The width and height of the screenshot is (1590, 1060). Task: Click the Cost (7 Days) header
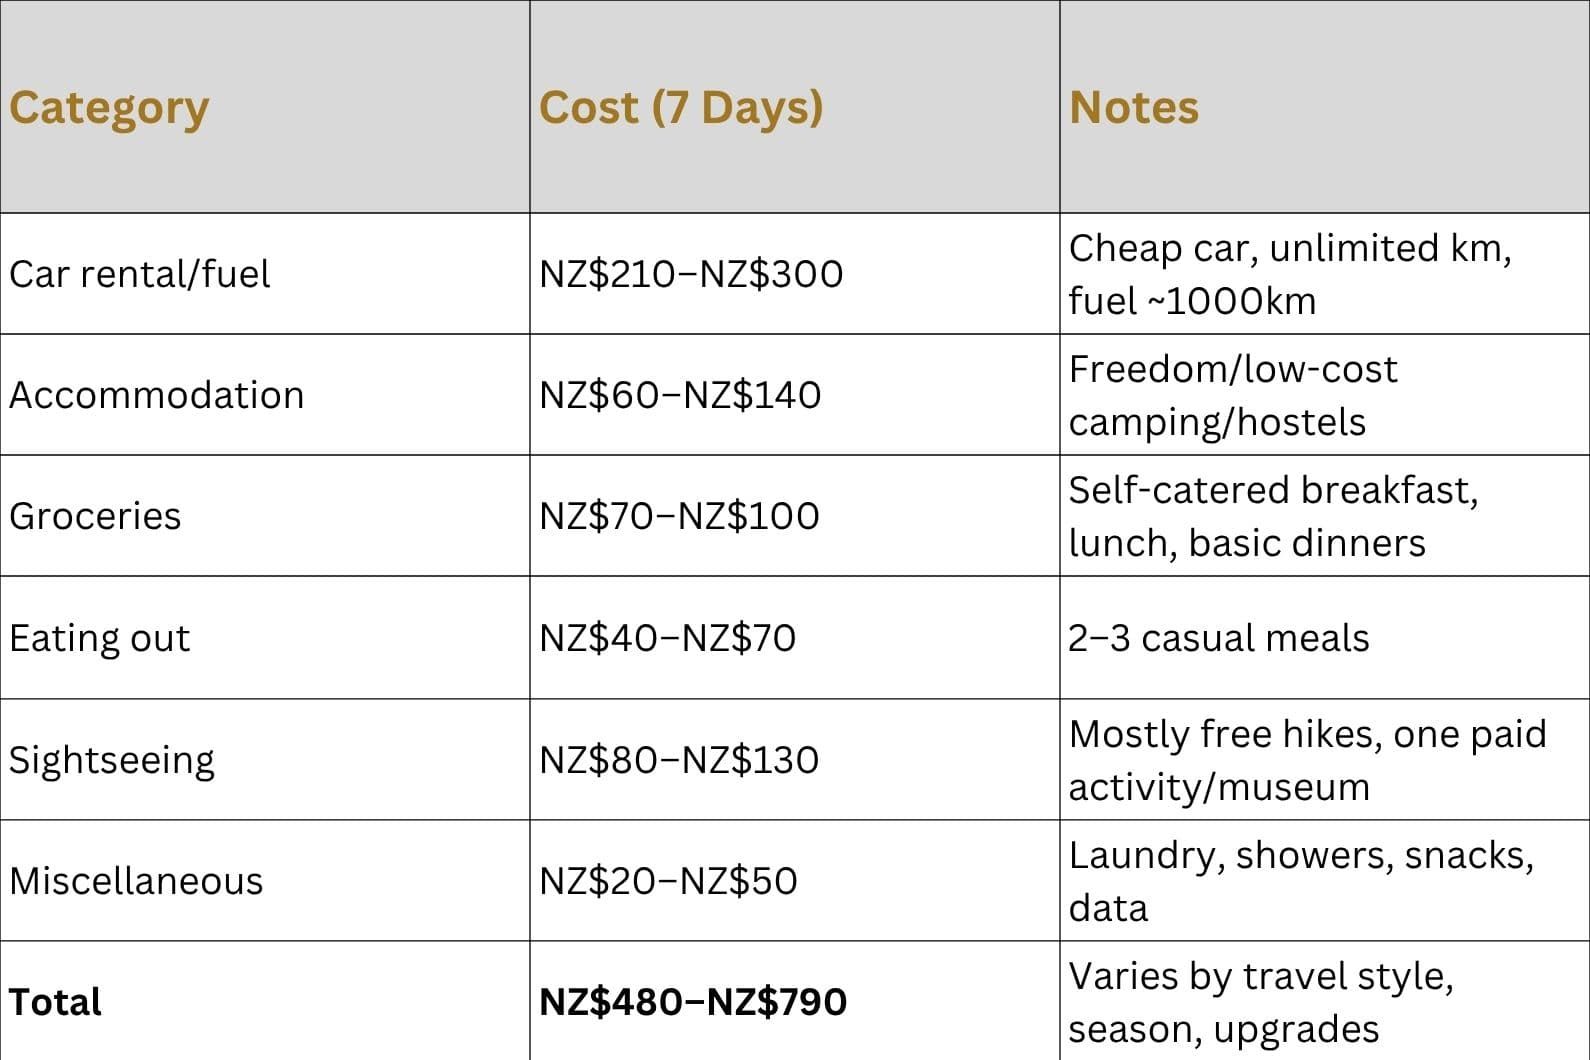[x=681, y=108]
